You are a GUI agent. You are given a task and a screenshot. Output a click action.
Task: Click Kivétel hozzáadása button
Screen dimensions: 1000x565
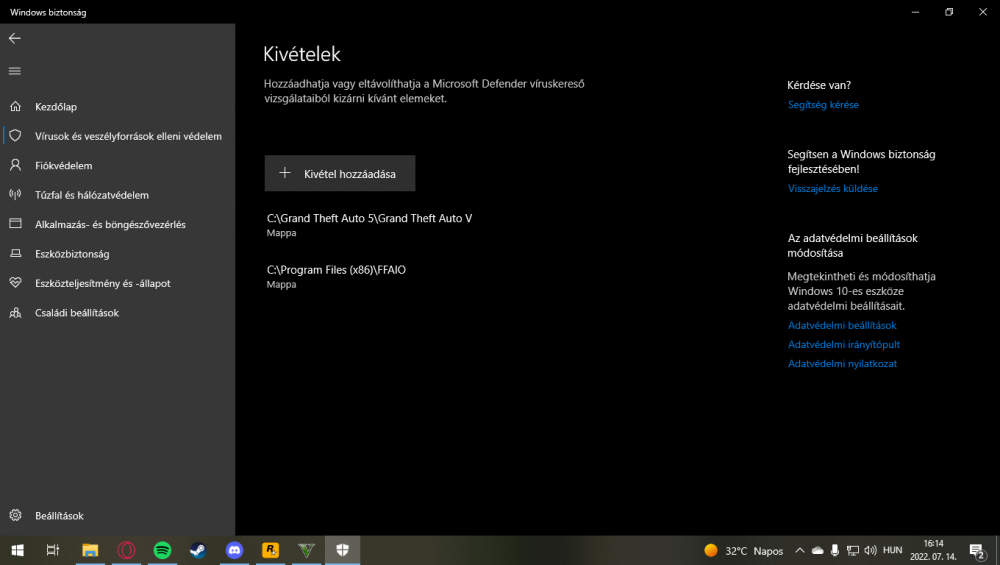click(340, 173)
